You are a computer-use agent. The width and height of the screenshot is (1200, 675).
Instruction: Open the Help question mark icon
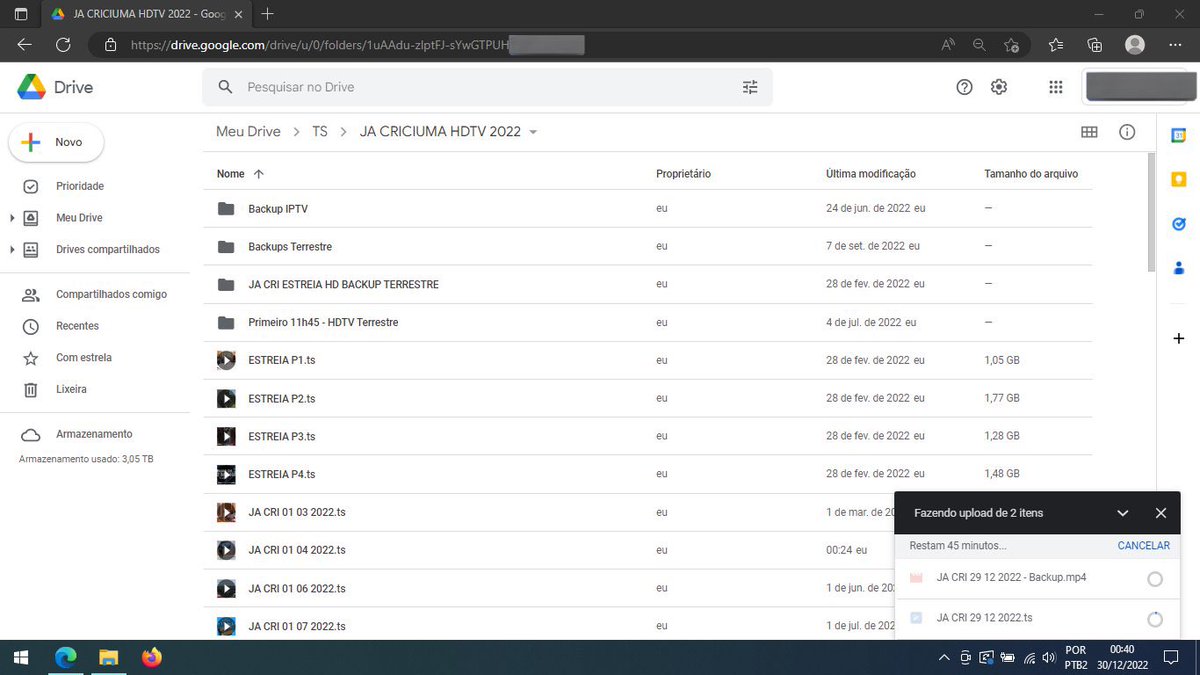pyautogui.click(x=964, y=87)
